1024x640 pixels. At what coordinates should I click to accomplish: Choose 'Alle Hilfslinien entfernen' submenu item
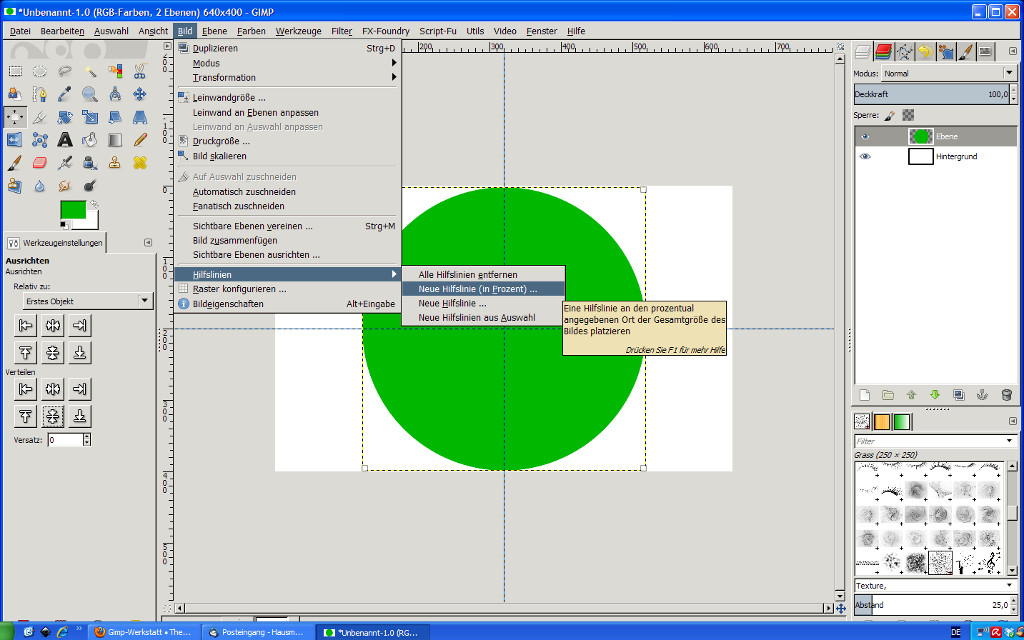[467, 274]
